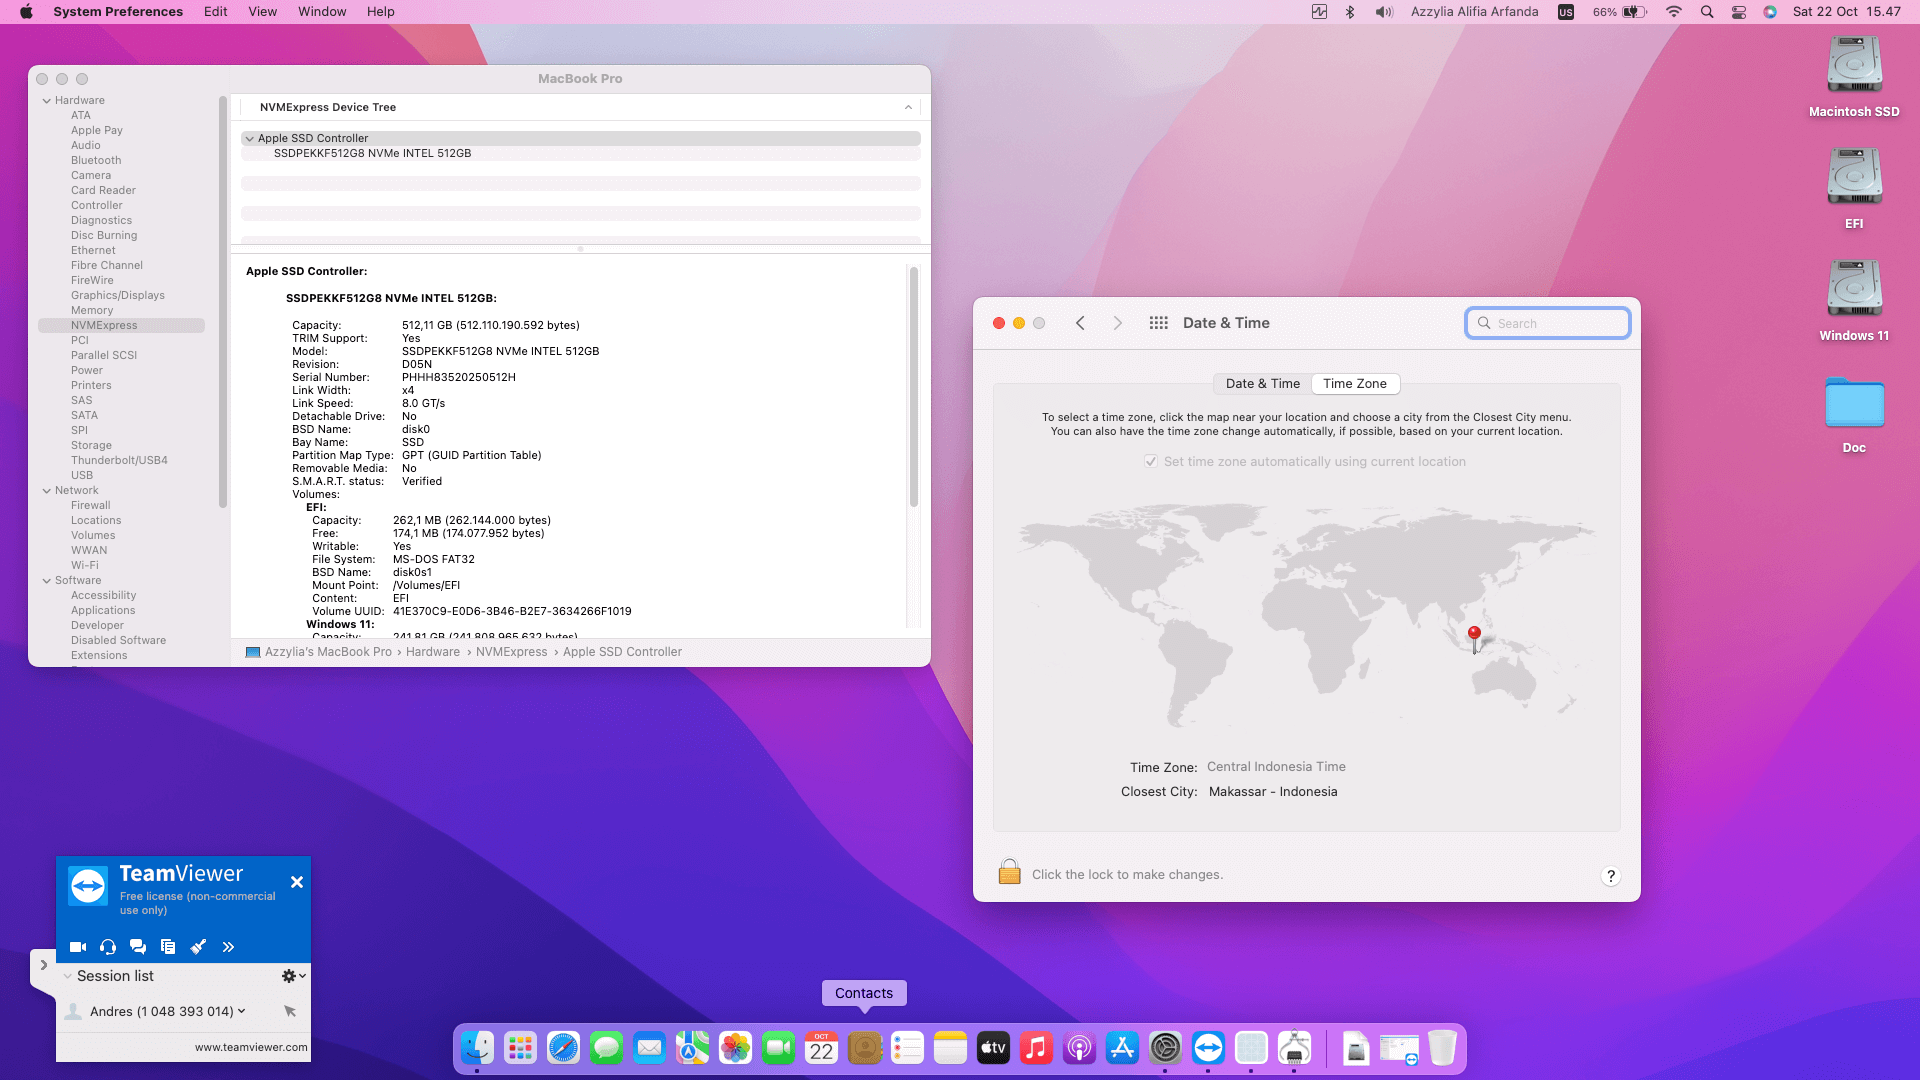Viewport: 1920px width, 1080px height.
Task: Select Bluetooth in the Hardware list
Action: point(96,160)
